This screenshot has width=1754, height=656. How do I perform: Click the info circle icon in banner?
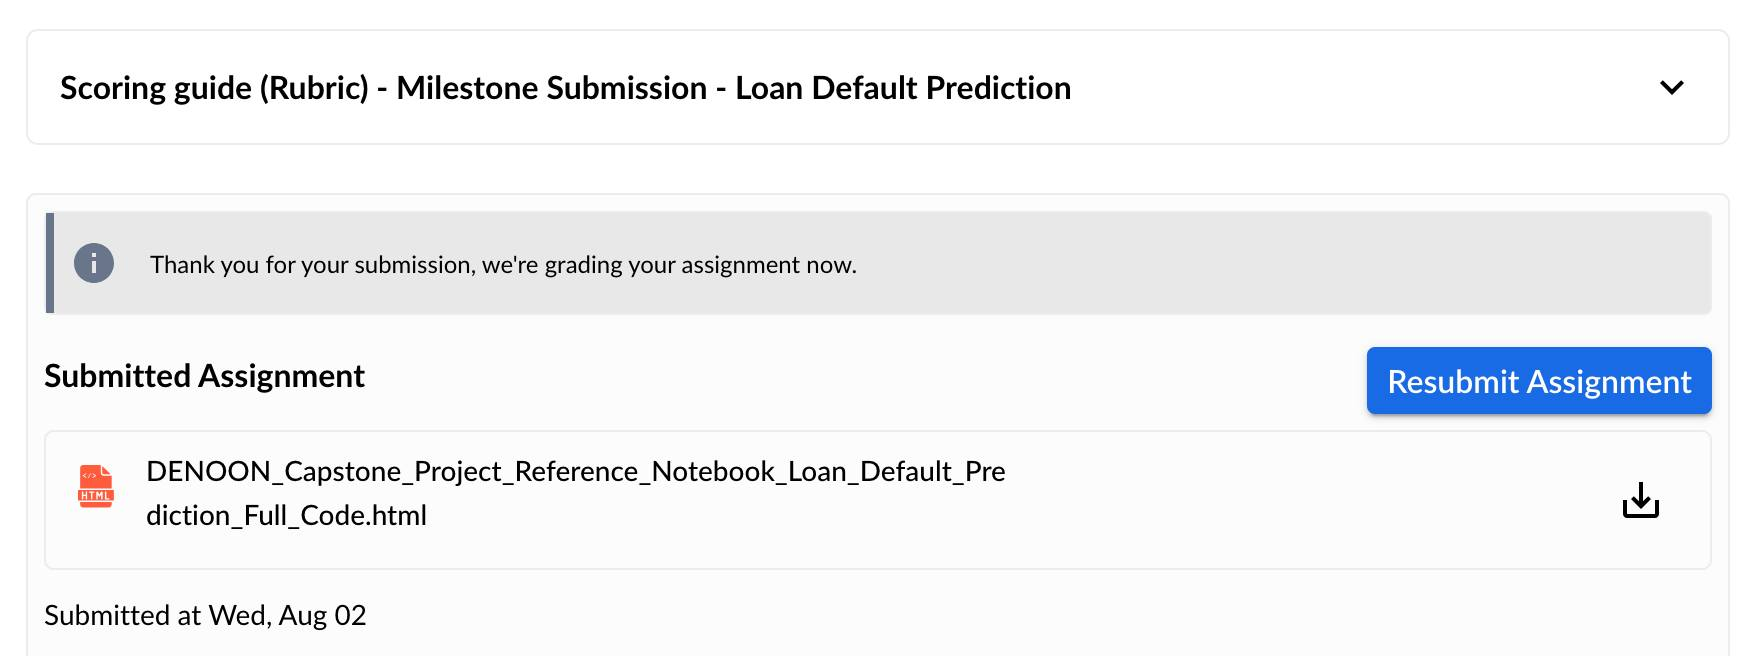pos(94,263)
